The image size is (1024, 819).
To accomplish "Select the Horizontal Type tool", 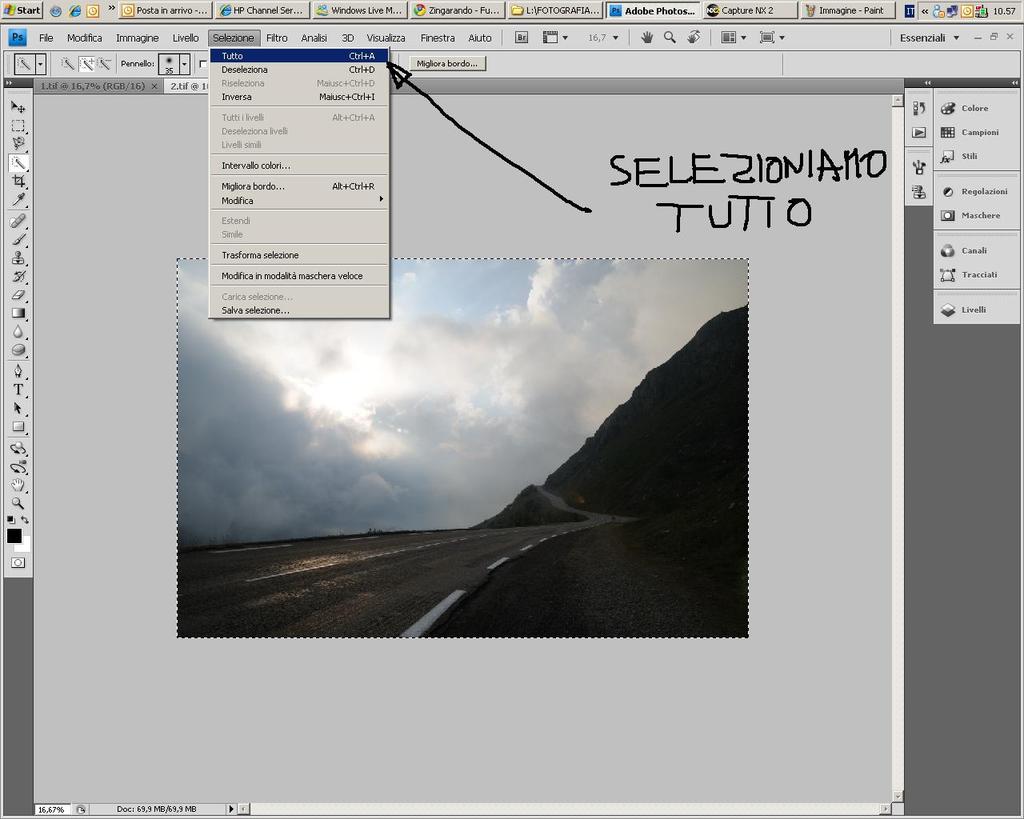I will [x=18, y=389].
